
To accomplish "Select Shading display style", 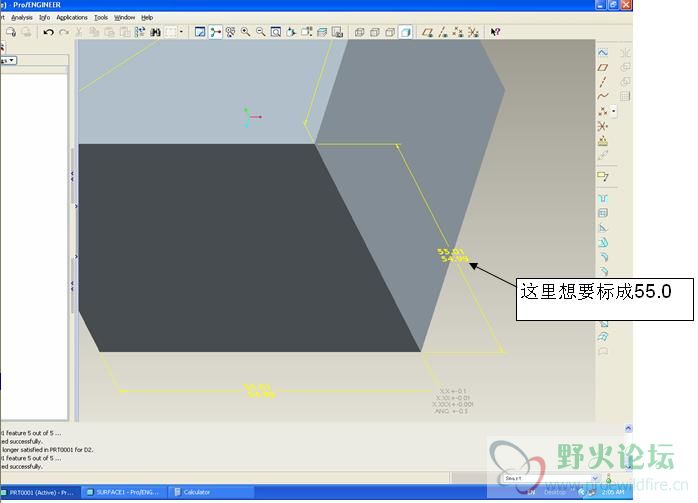I will click(406, 32).
